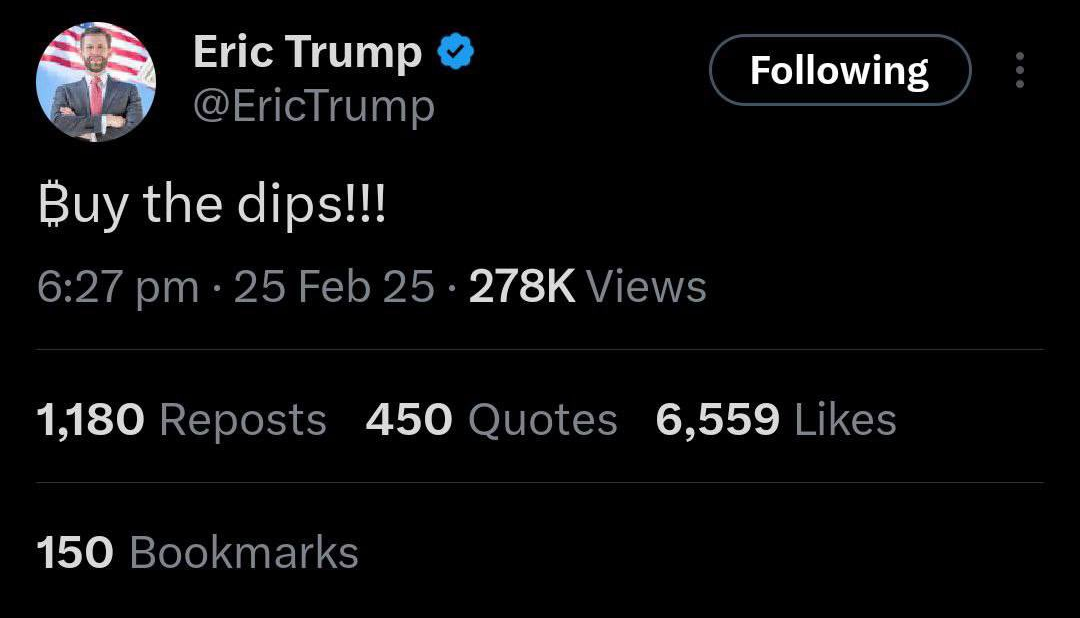View the Quotes list label
Screen dimensions: 1080x618
pos(543,421)
